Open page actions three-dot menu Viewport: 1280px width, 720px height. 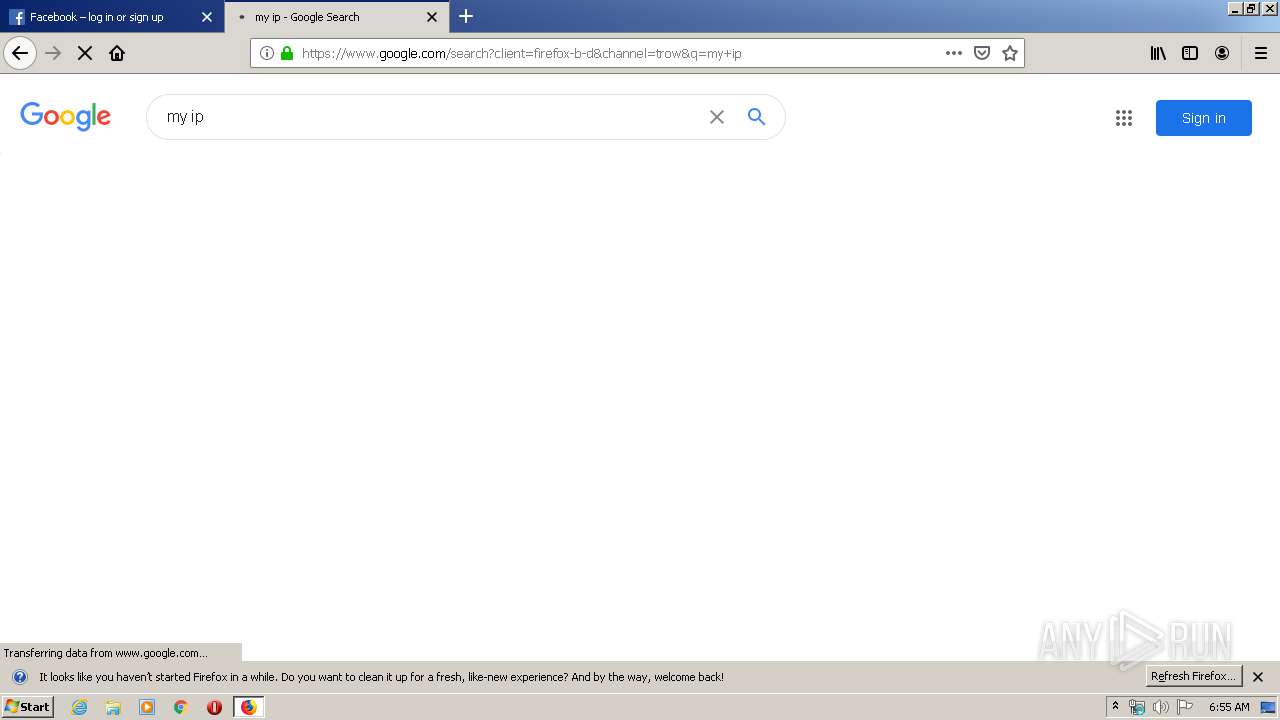coord(954,53)
